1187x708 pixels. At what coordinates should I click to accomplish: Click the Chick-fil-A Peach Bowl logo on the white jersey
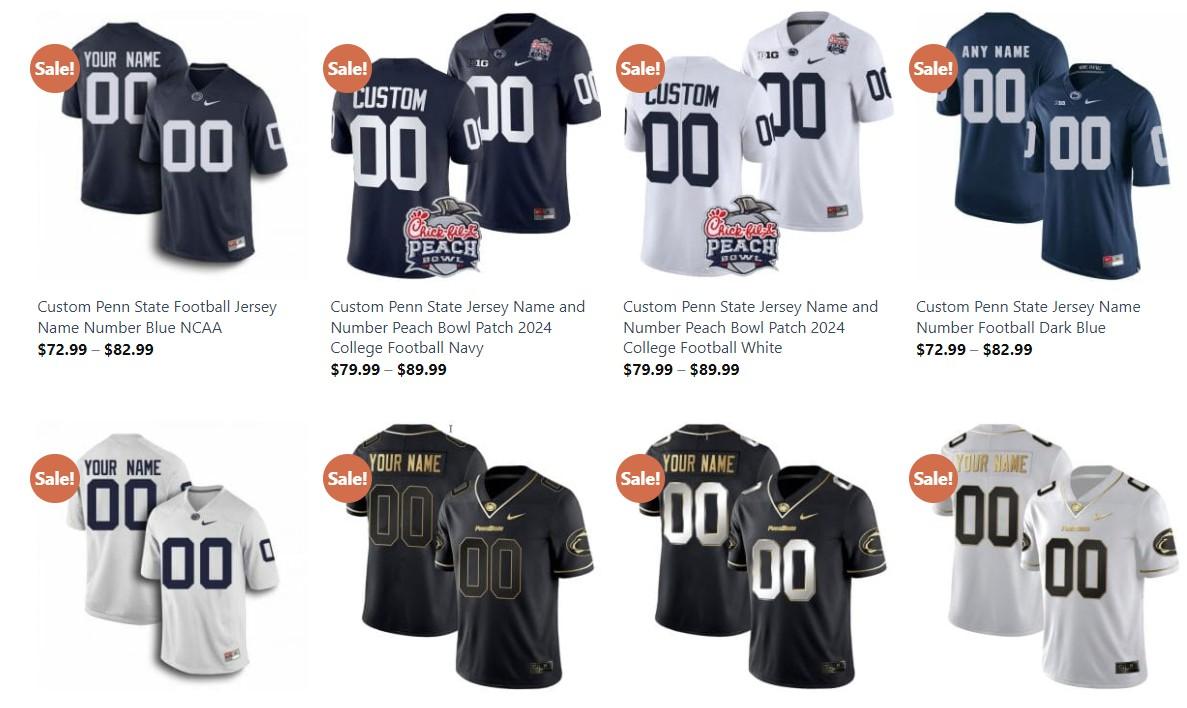[742, 236]
